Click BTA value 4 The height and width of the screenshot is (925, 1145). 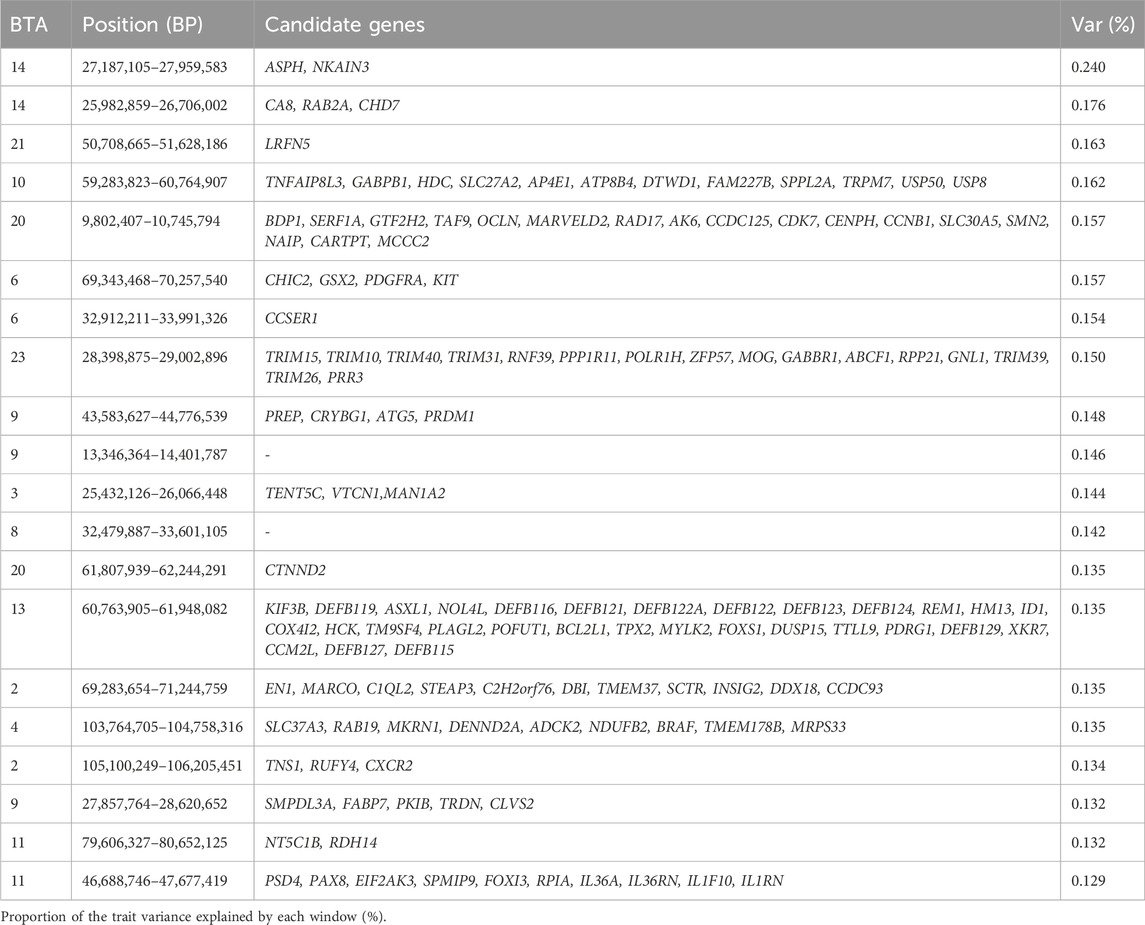pos(15,727)
